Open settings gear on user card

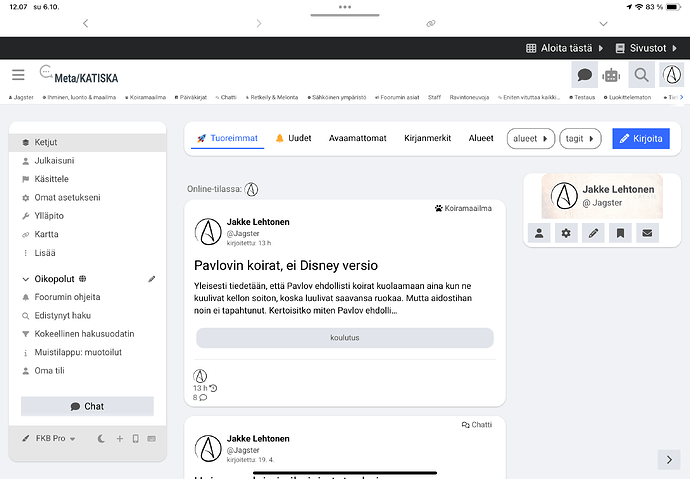[x=566, y=233]
